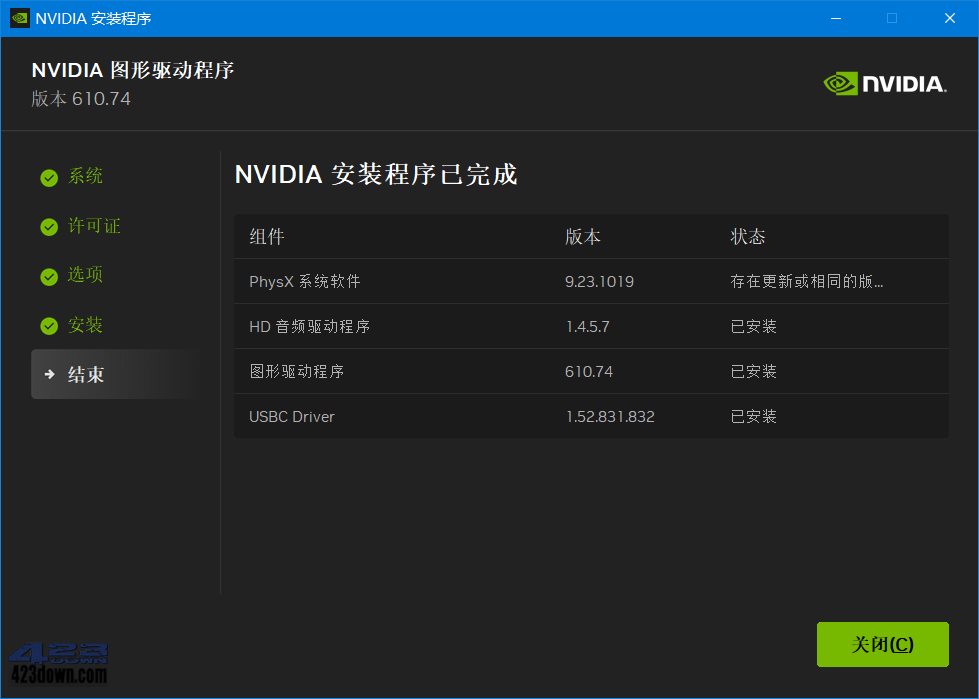Click the green checkmark beside 系统
Image resolution: width=979 pixels, height=699 pixels.
coord(49,178)
